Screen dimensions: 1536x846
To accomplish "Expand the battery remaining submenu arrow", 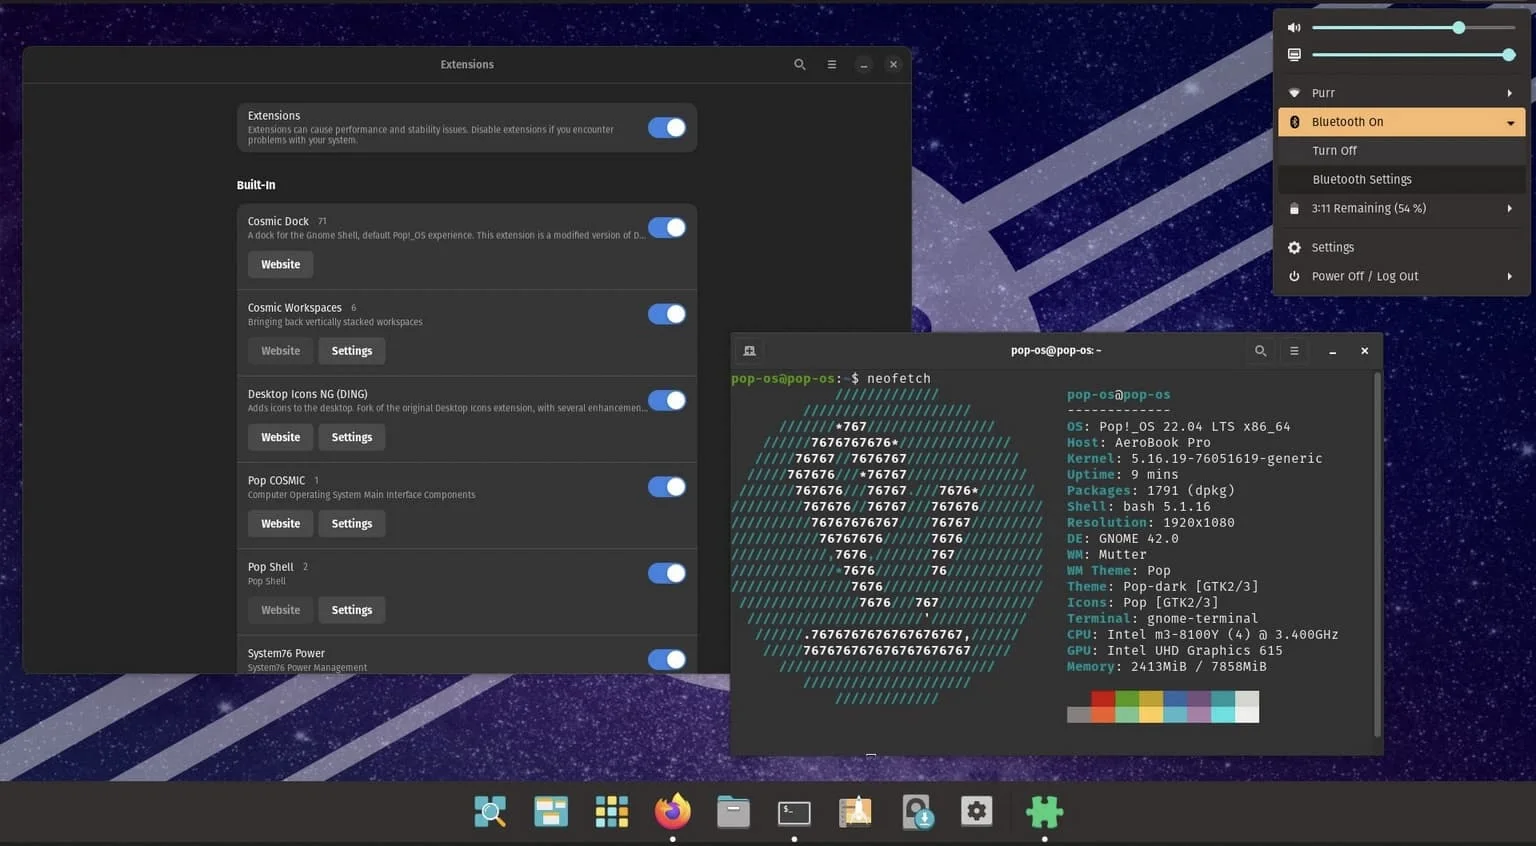I will (x=1509, y=209).
